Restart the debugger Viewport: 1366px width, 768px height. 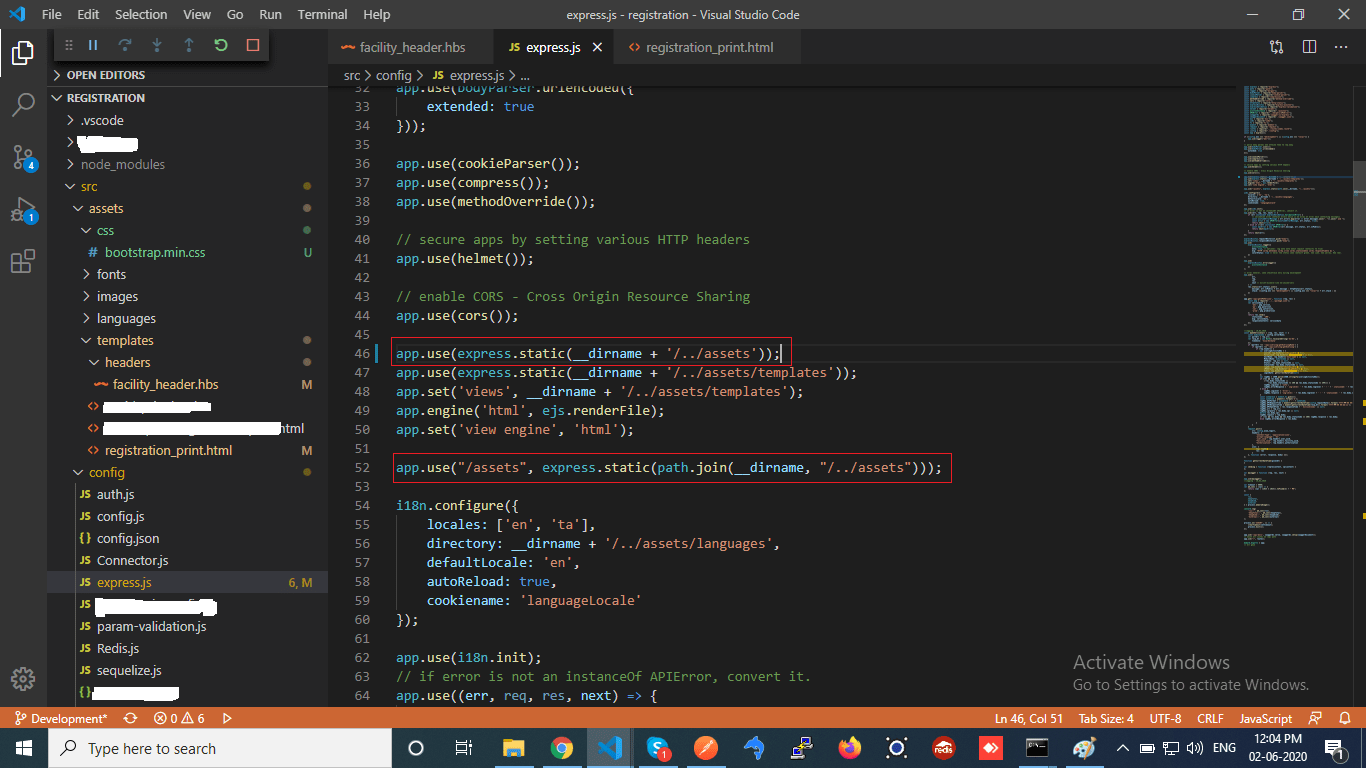pos(220,45)
